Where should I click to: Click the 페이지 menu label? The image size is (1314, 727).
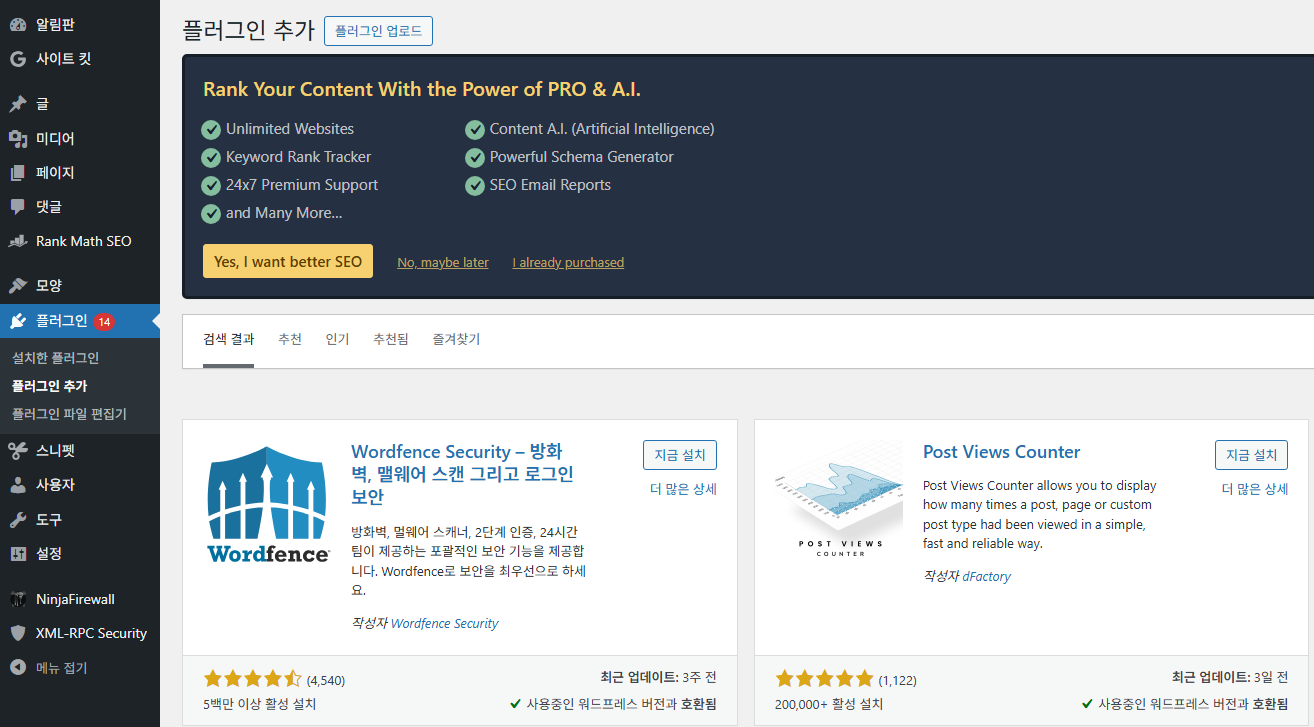pyautogui.click(x=55, y=172)
